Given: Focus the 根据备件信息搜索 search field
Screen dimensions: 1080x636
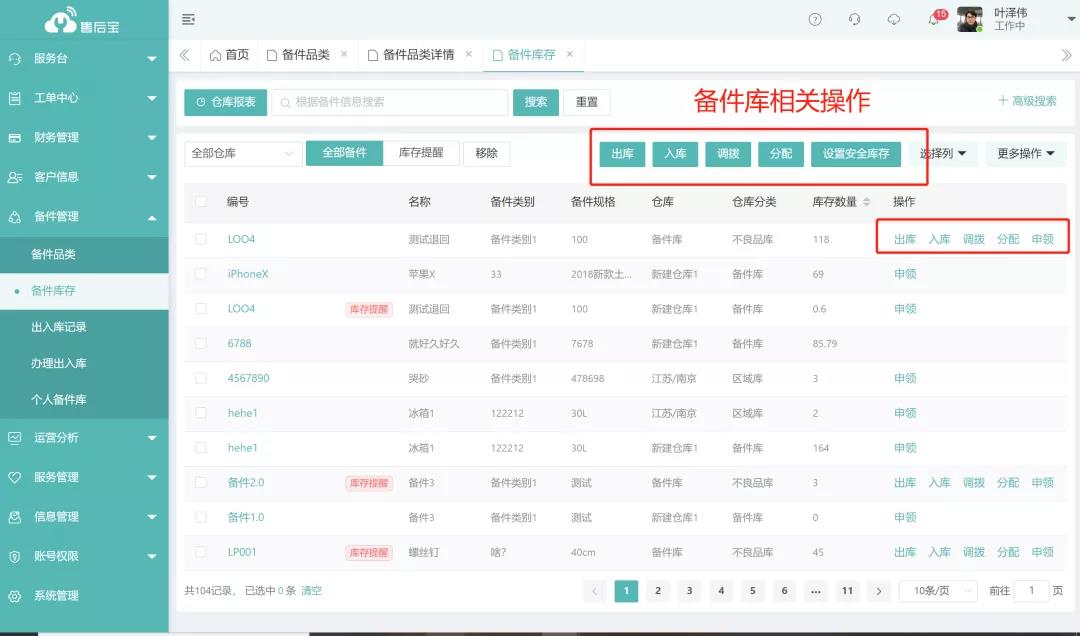Looking at the screenshot, I should click(390, 102).
